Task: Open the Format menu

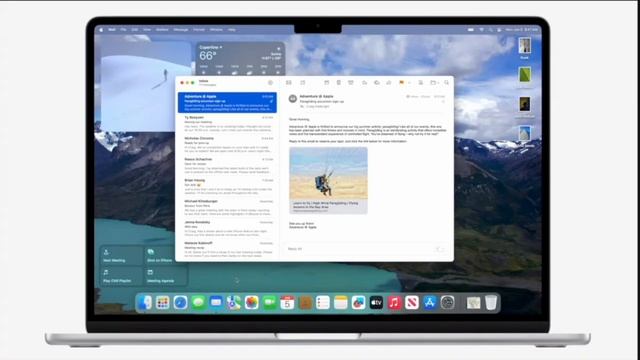Action: click(x=199, y=30)
